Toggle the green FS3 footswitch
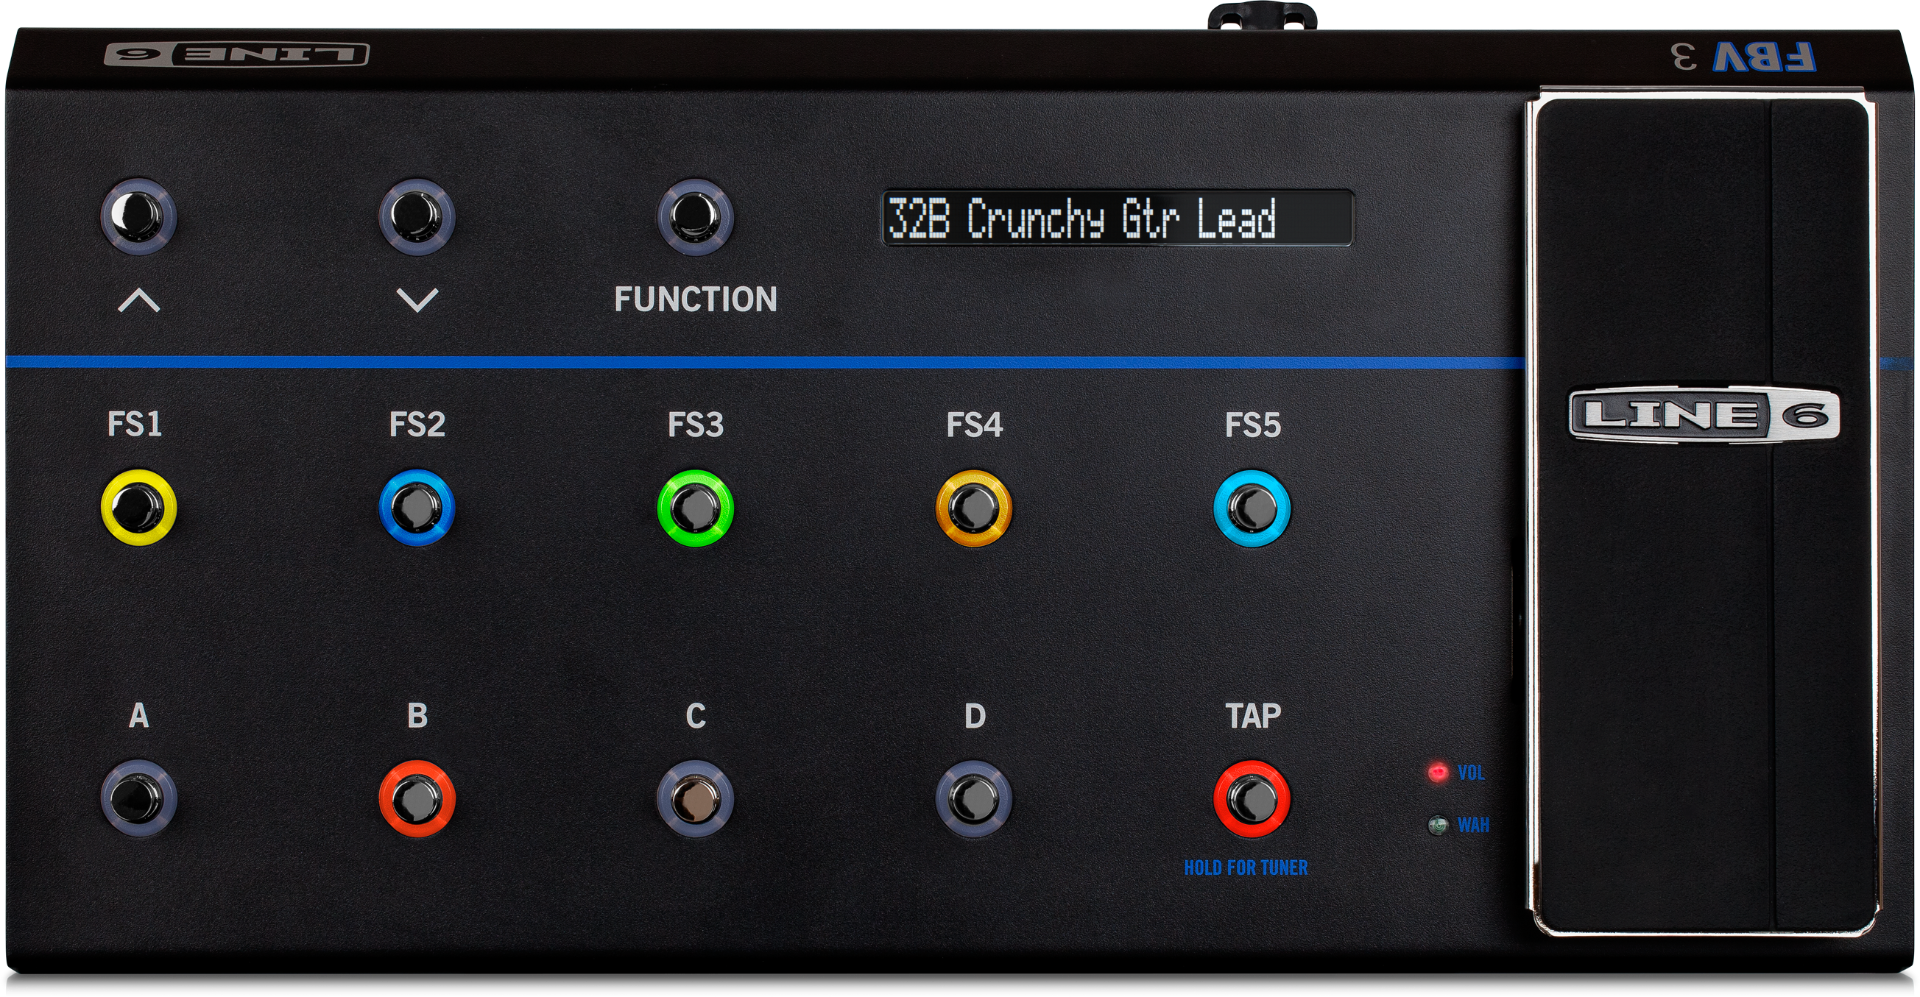Screen dimensions: 1920x997 coord(695,508)
